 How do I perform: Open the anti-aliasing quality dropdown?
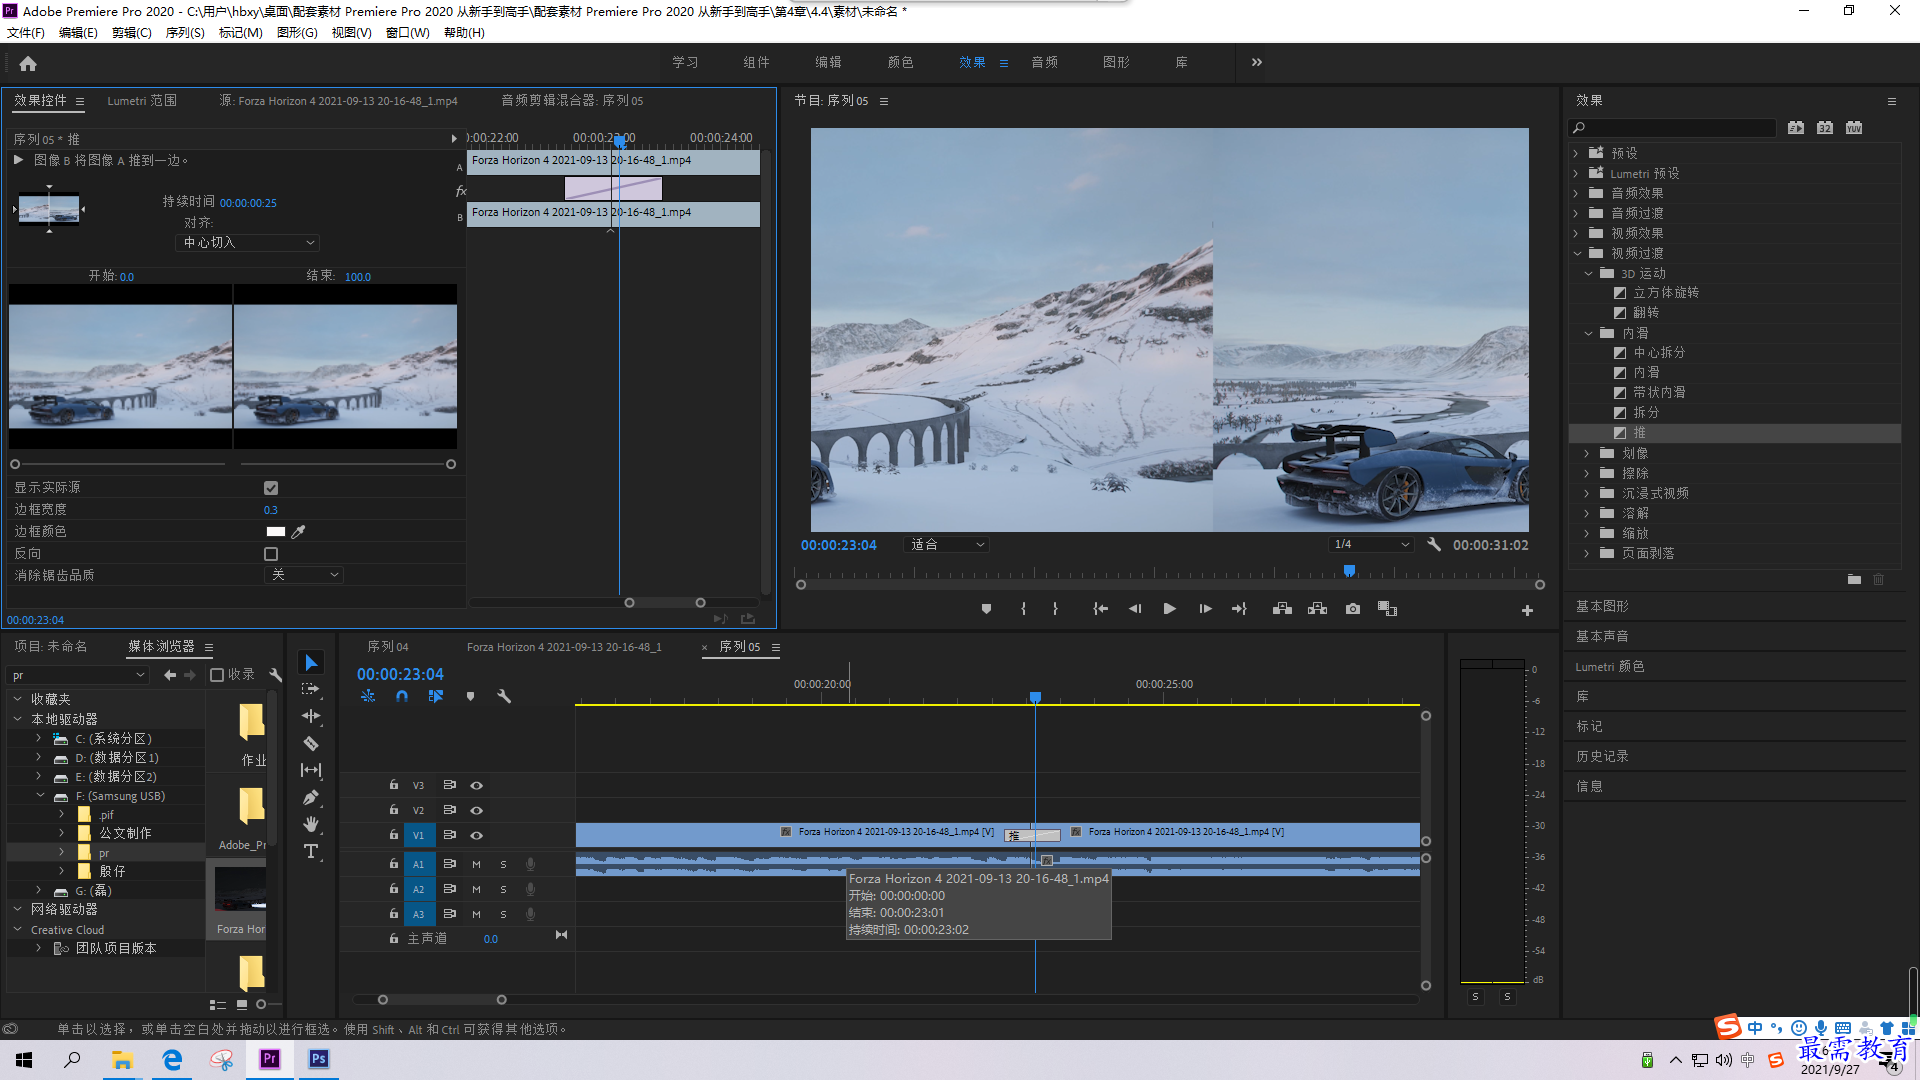(304, 575)
